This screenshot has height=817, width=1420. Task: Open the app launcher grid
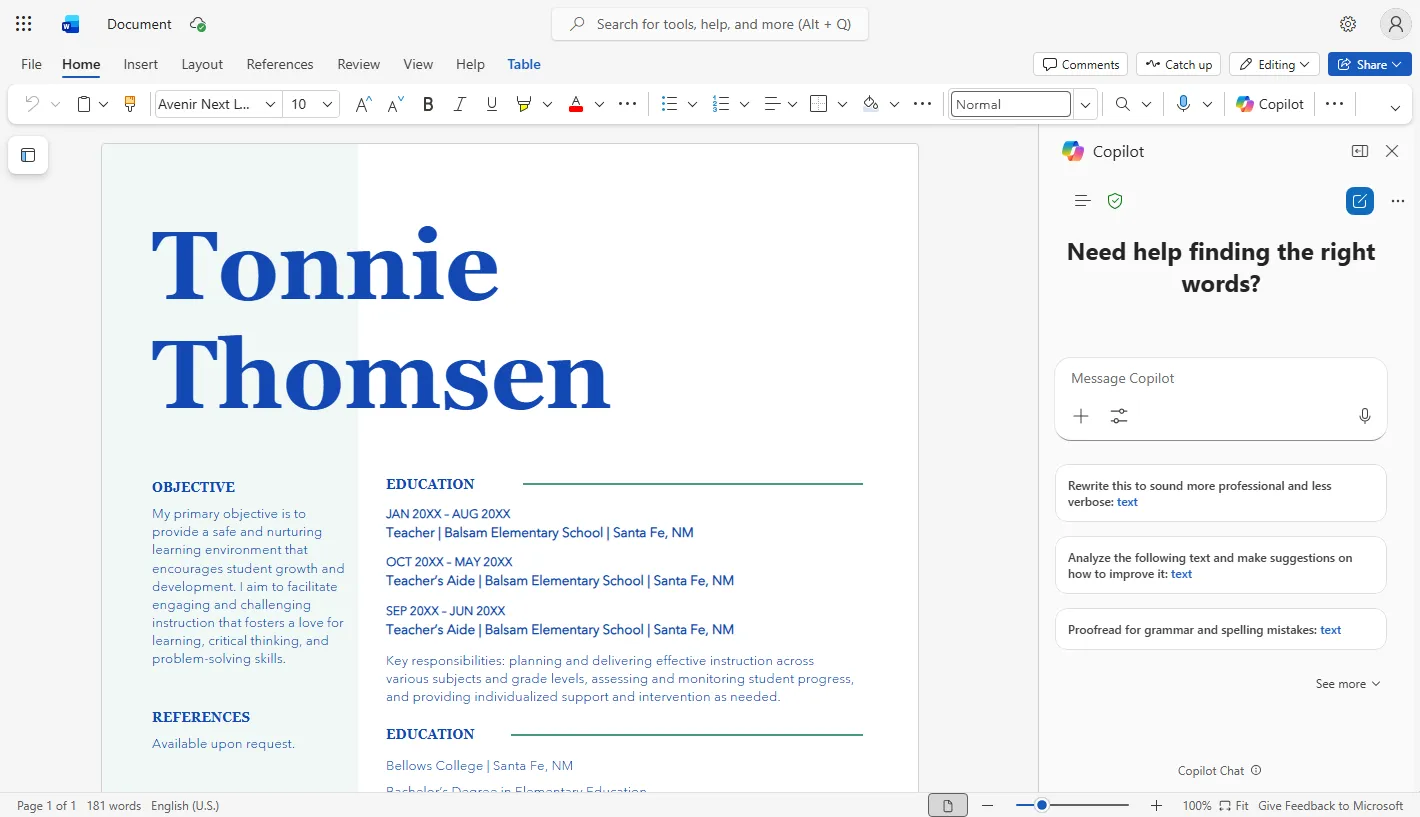[x=24, y=24]
